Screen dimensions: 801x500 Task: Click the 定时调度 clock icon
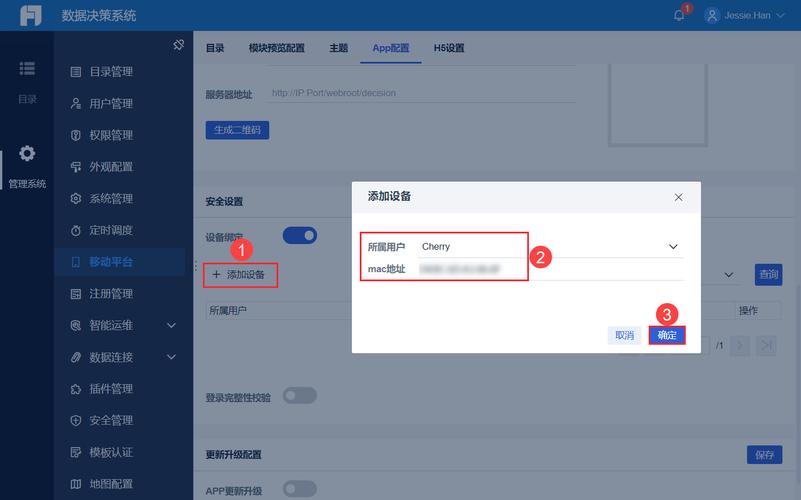pyautogui.click(x=76, y=230)
